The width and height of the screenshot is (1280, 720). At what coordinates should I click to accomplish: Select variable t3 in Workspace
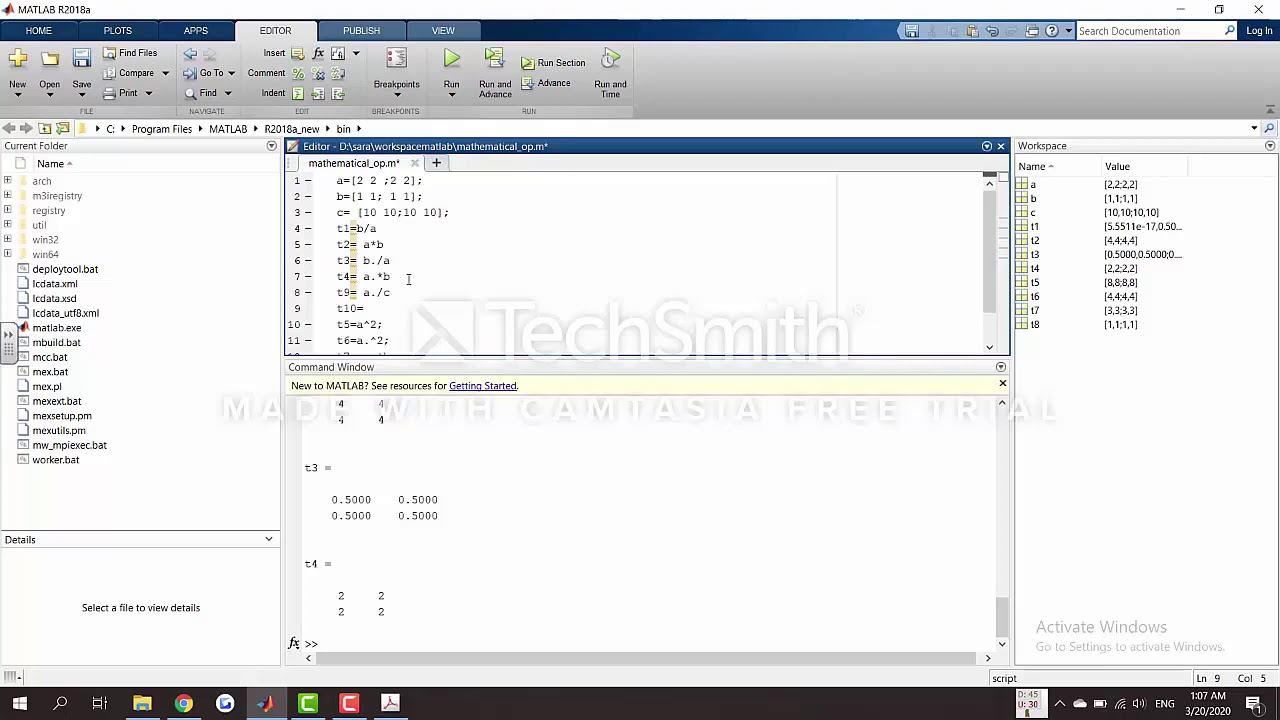(1035, 255)
